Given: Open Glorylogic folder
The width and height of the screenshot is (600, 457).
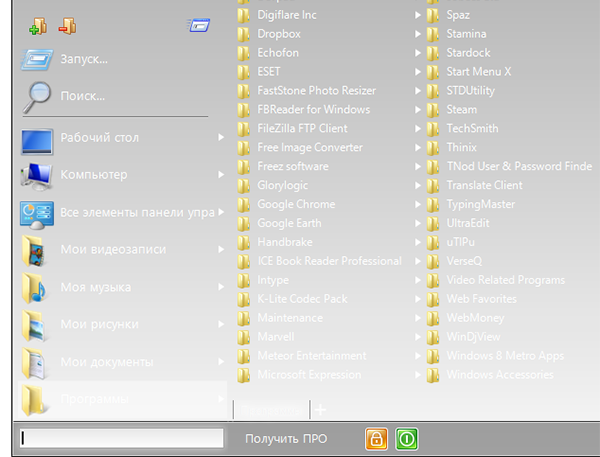Looking at the screenshot, I should (x=329, y=185).
